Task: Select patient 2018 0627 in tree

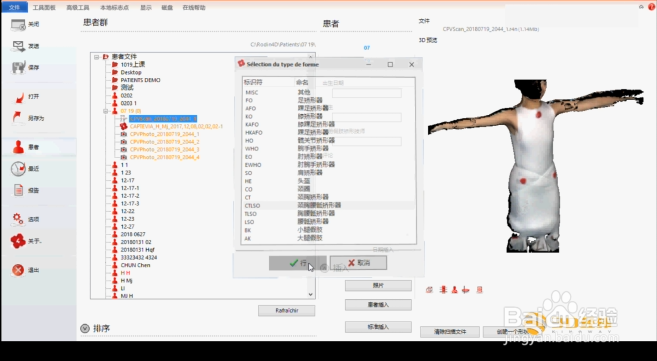Action: tap(133, 235)
